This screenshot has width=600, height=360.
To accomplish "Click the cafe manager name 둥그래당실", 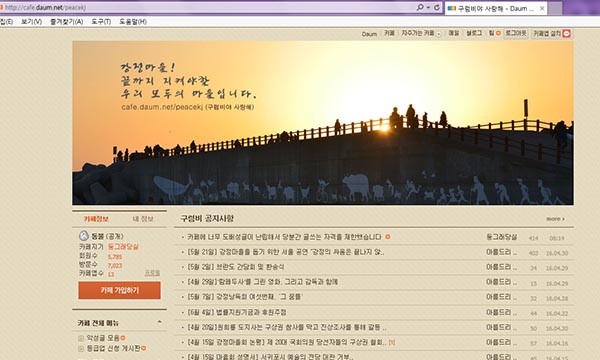I will pyautogui.click(x=123, y=247).
